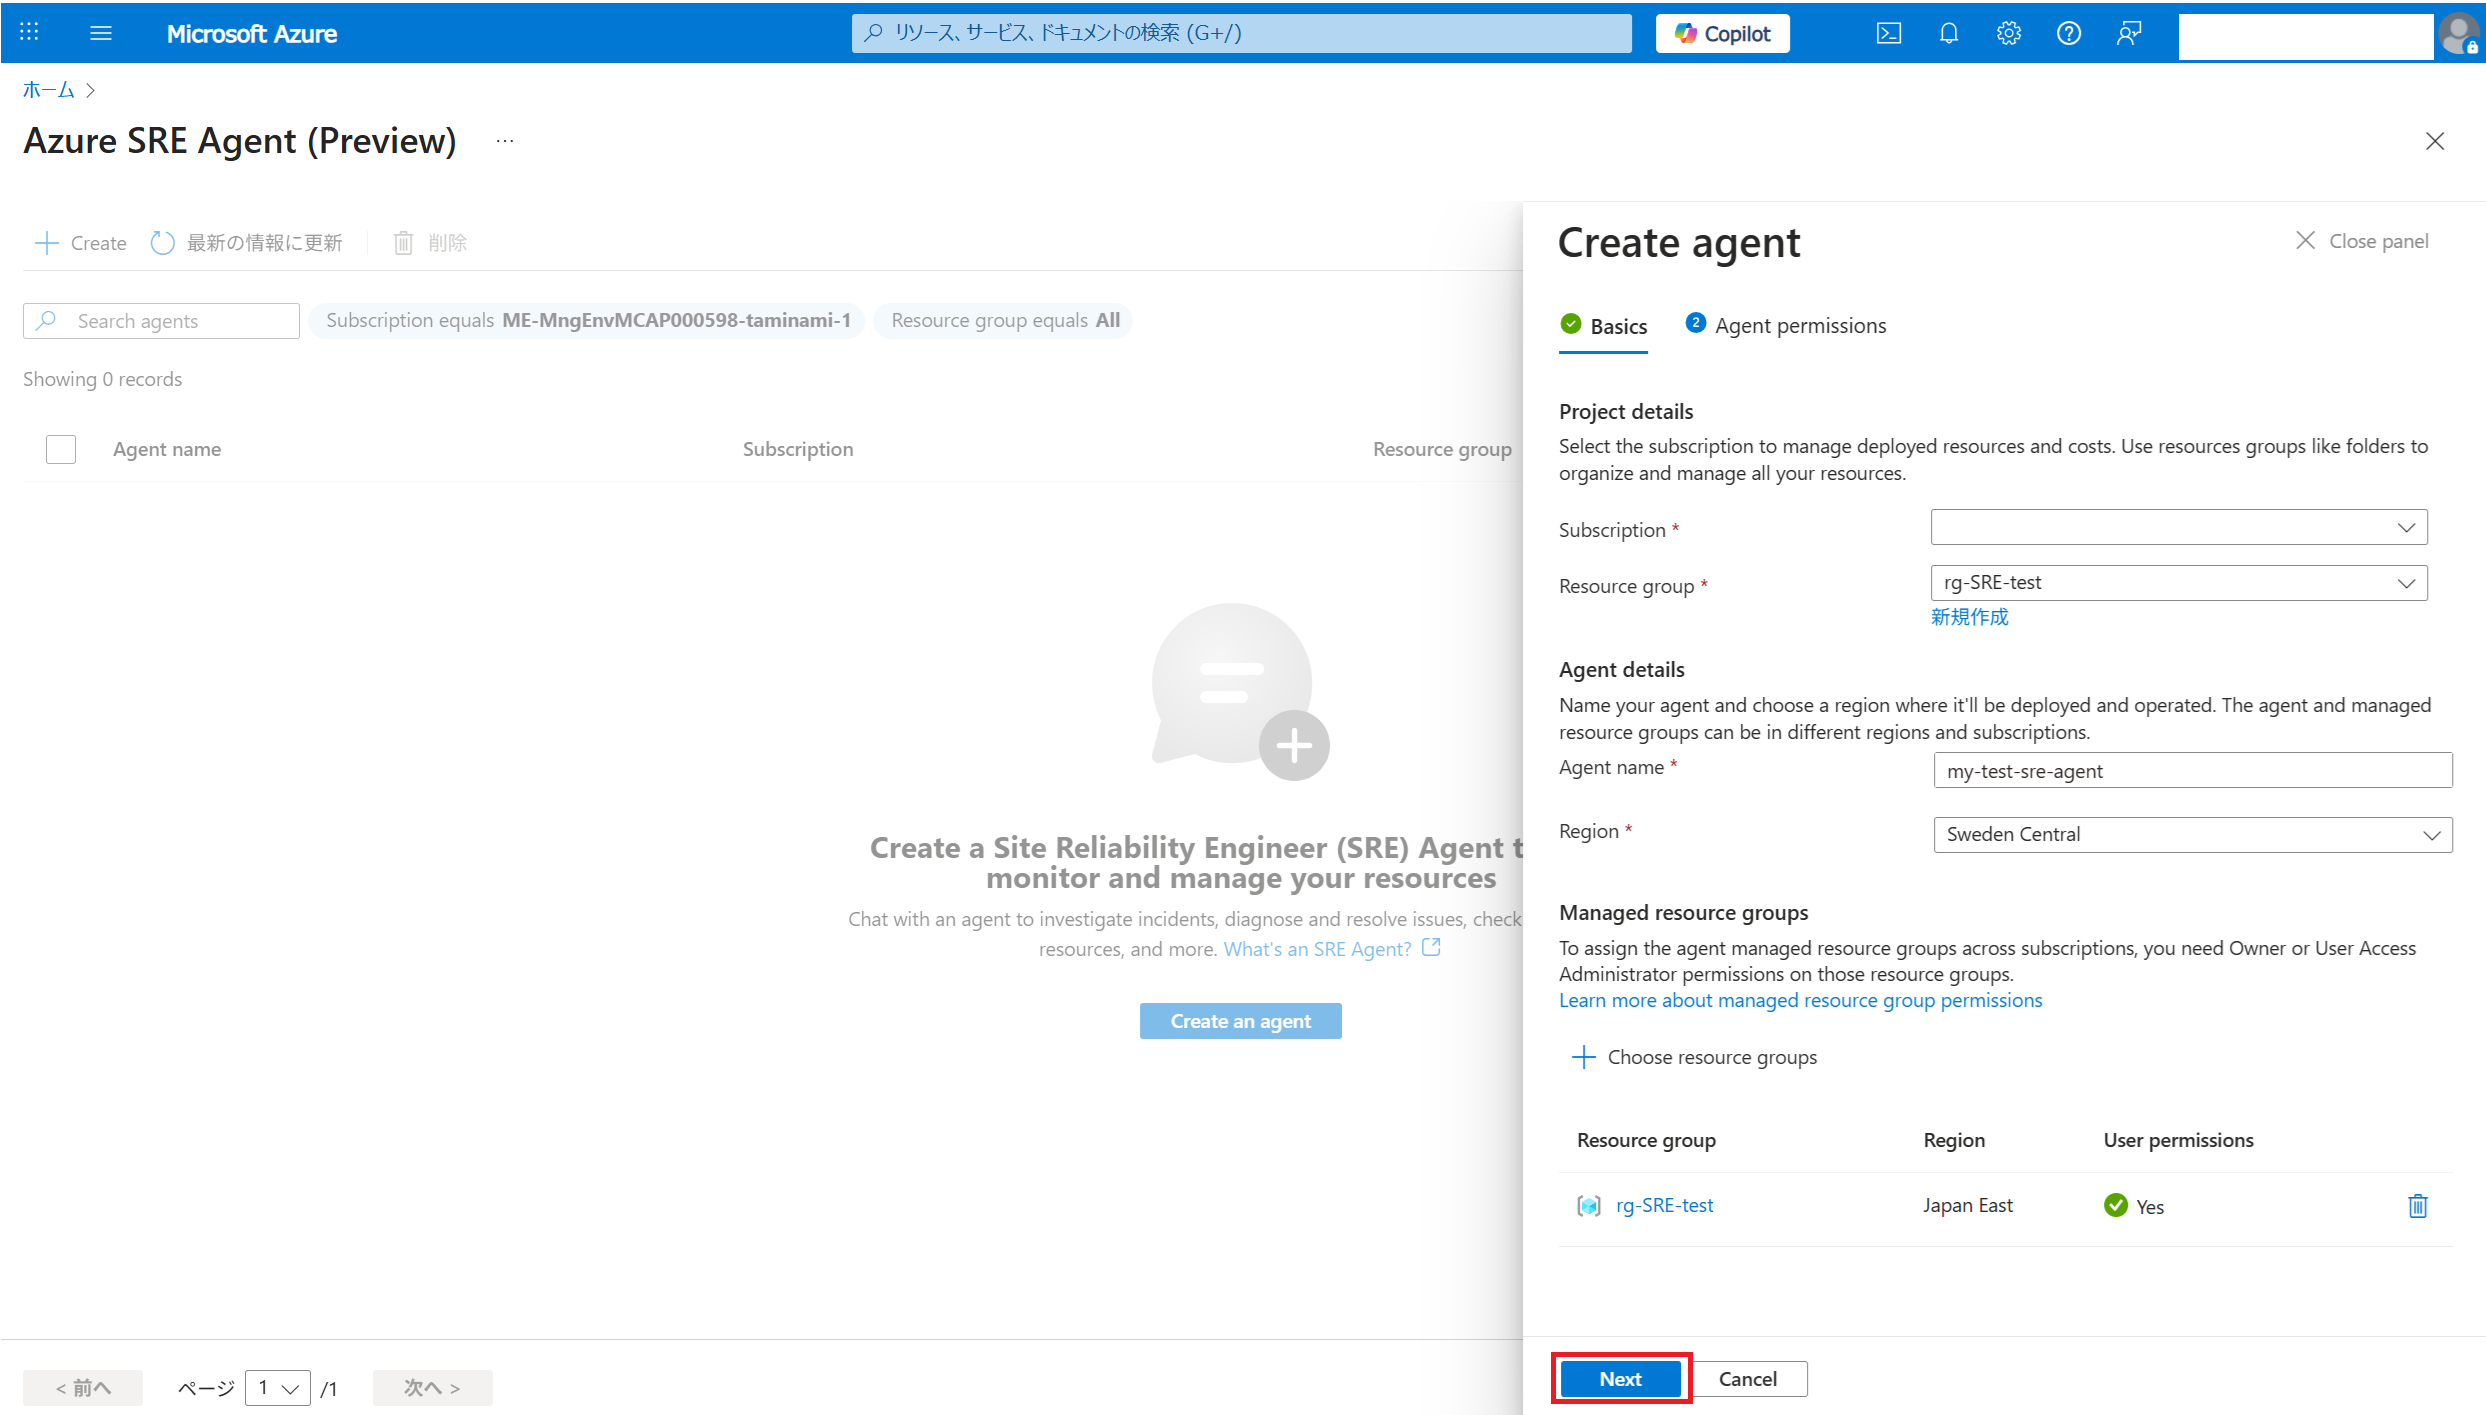This screenshot has width=2486, height=1415.
Task: Click the Showing 0 records text
Action: click(102, 379)
